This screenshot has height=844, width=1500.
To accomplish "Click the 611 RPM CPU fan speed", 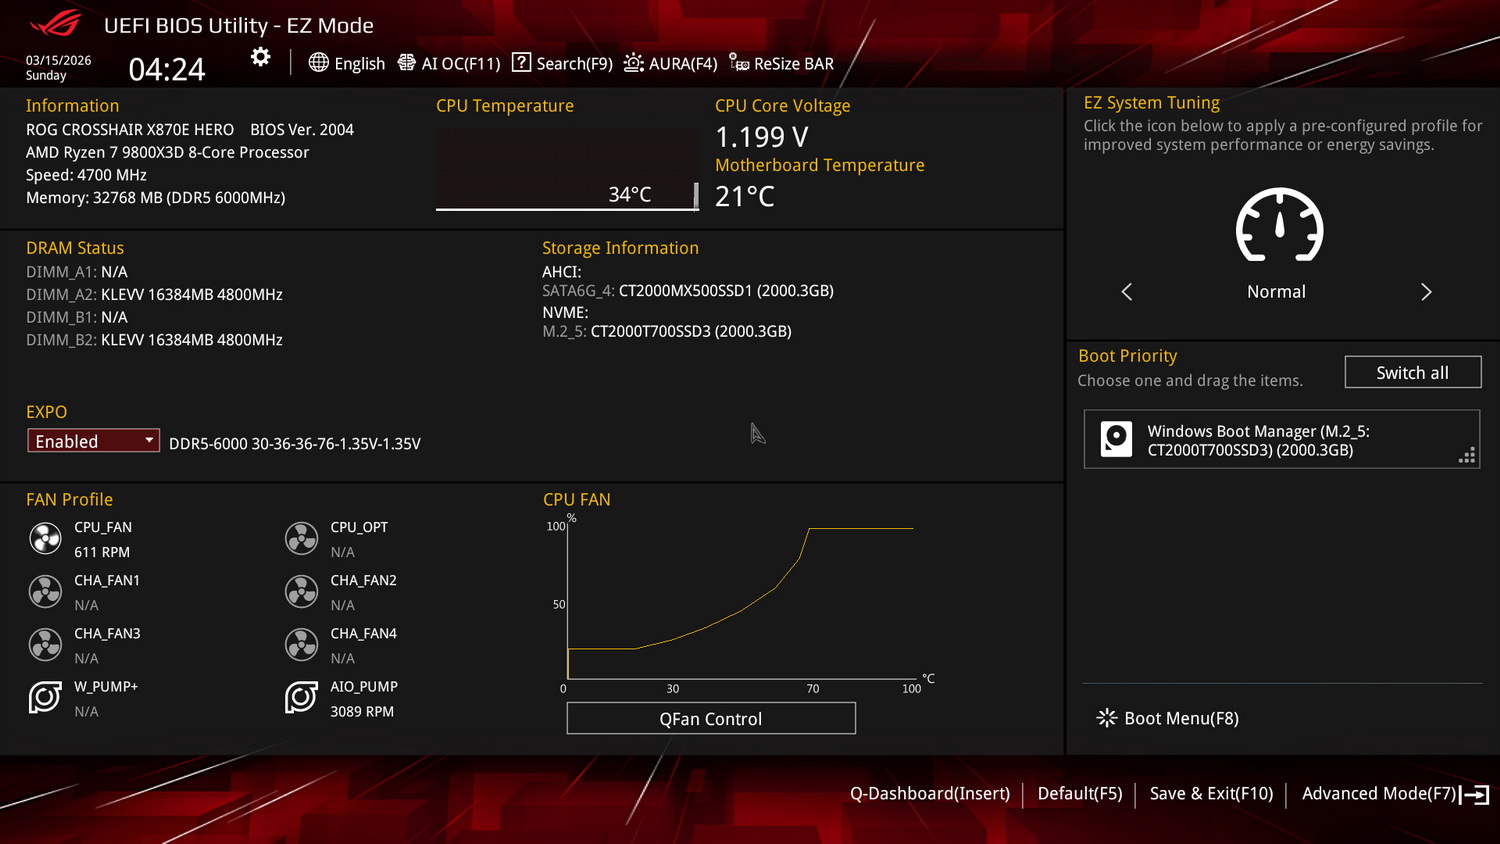I will pyautogui.click(x=102, y=552).
